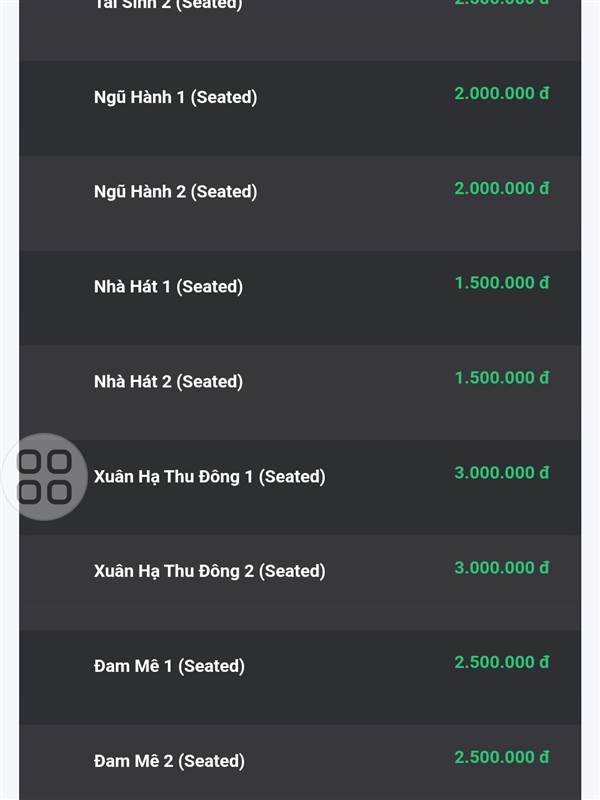This screenshot has height=800, width=600.
Task: Click the 2.000.000 đ price for Ngũ Hành 1
Action: coord(502,93)
